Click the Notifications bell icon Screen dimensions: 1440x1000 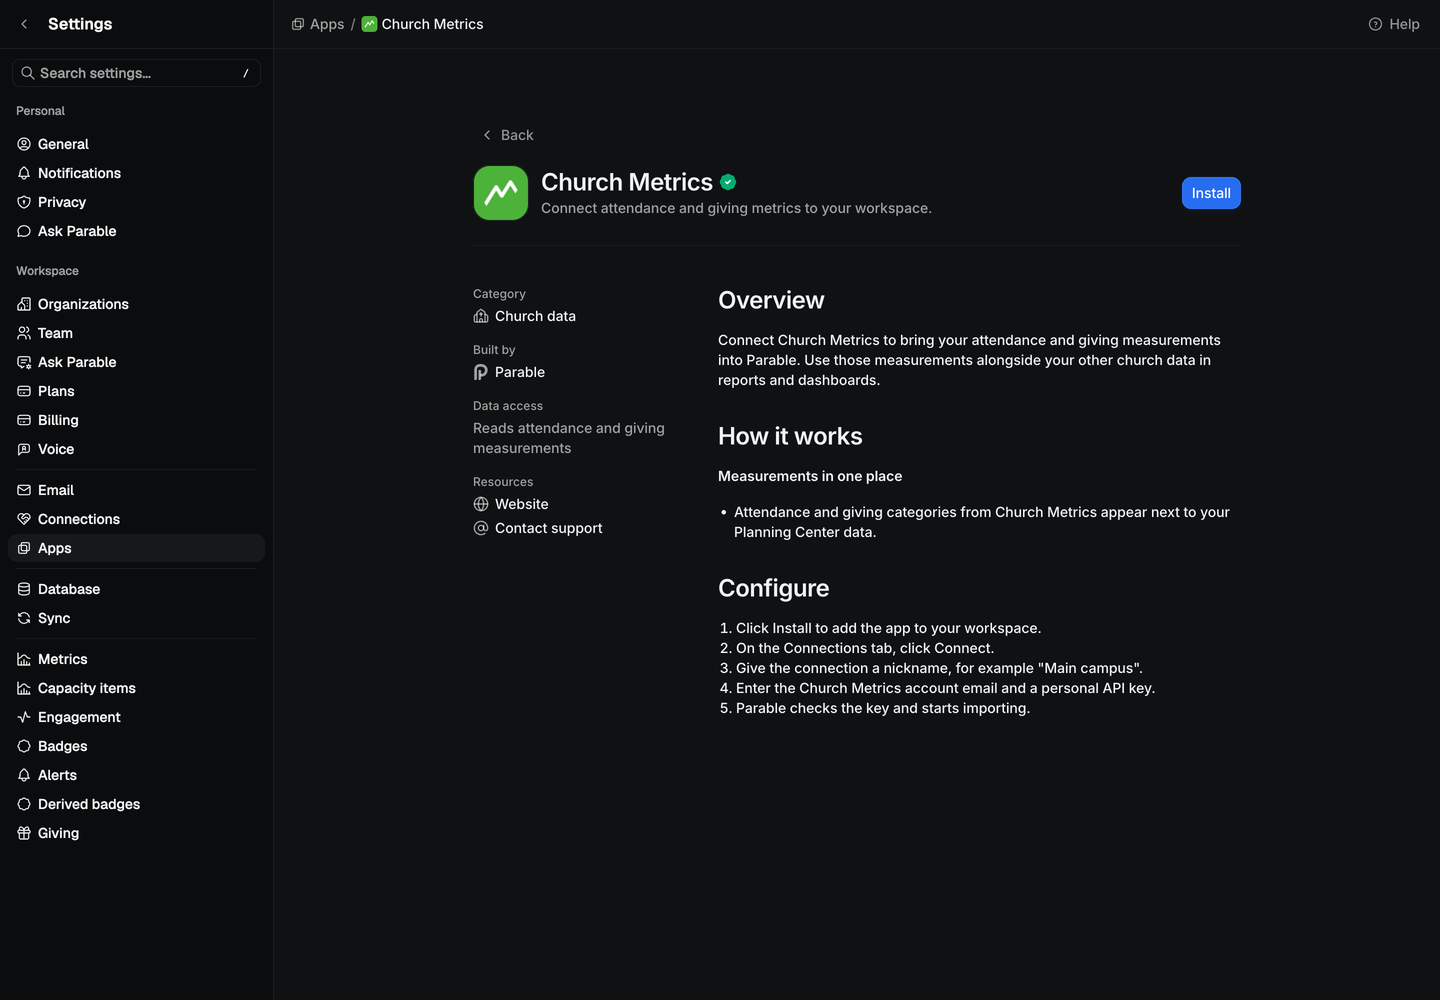click(24, 173)
